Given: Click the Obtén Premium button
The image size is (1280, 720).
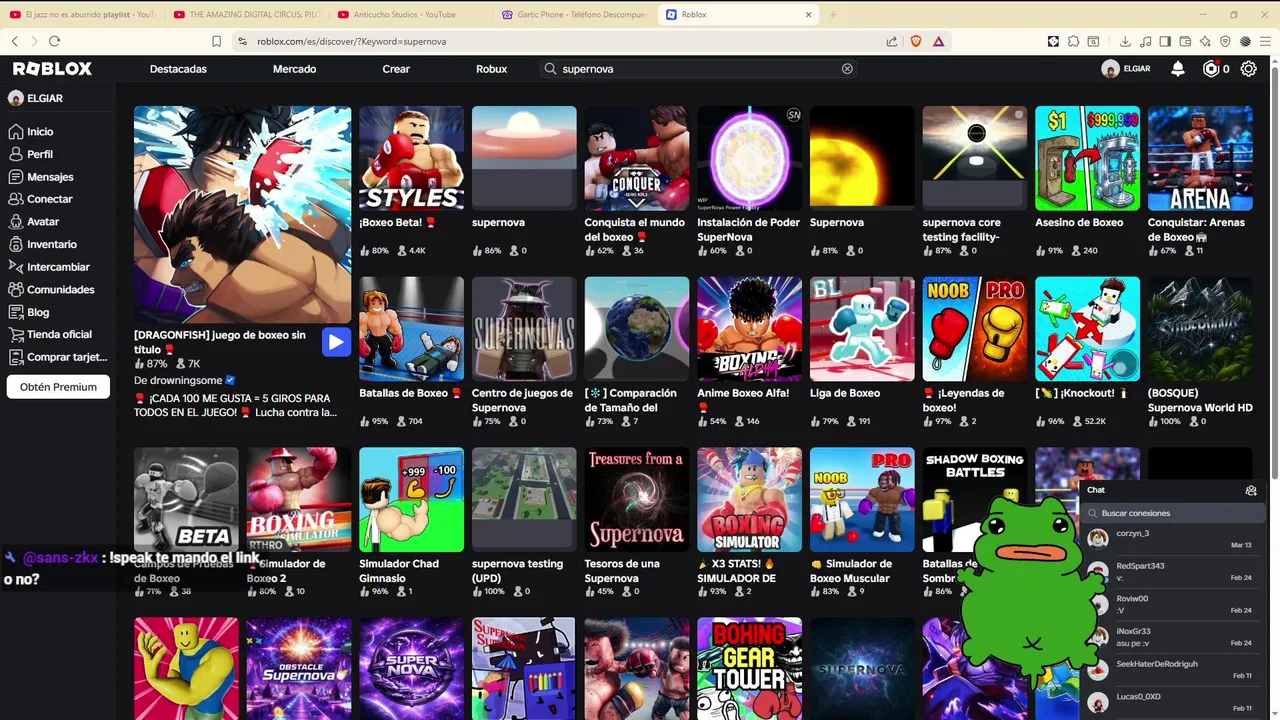Looking at the screenshot, I should point(58,387).
